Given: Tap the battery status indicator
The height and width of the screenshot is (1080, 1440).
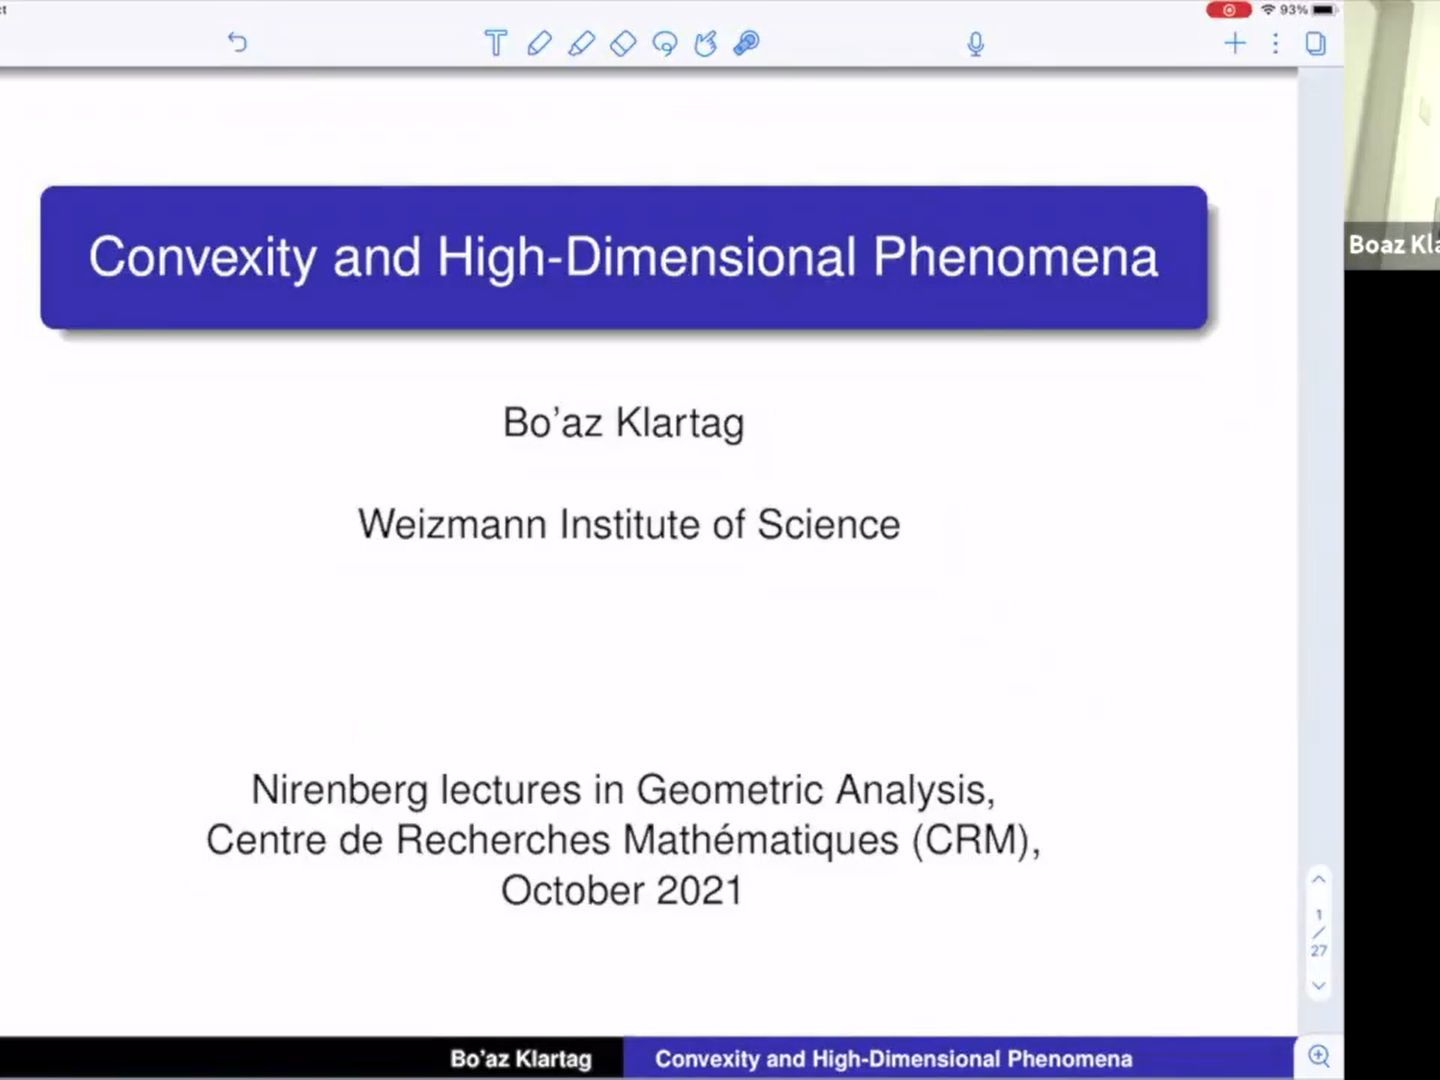Looking at the screenshot, I should (1324, 10).
